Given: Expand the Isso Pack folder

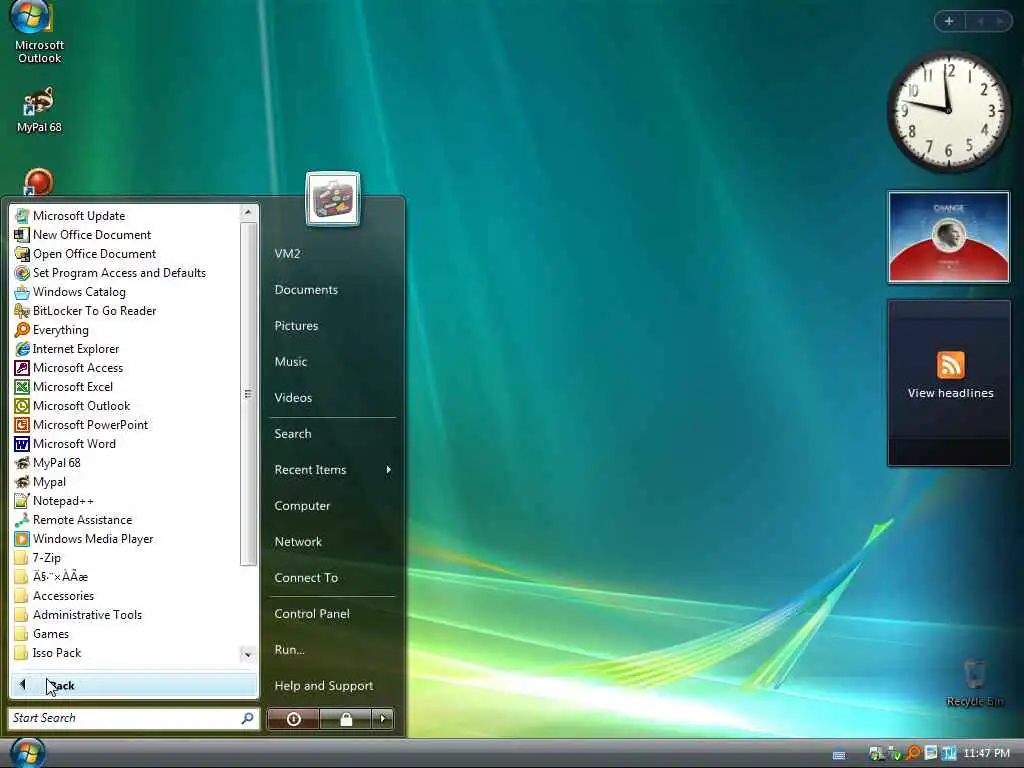Looking at the screenshot, I should [125, 652].
